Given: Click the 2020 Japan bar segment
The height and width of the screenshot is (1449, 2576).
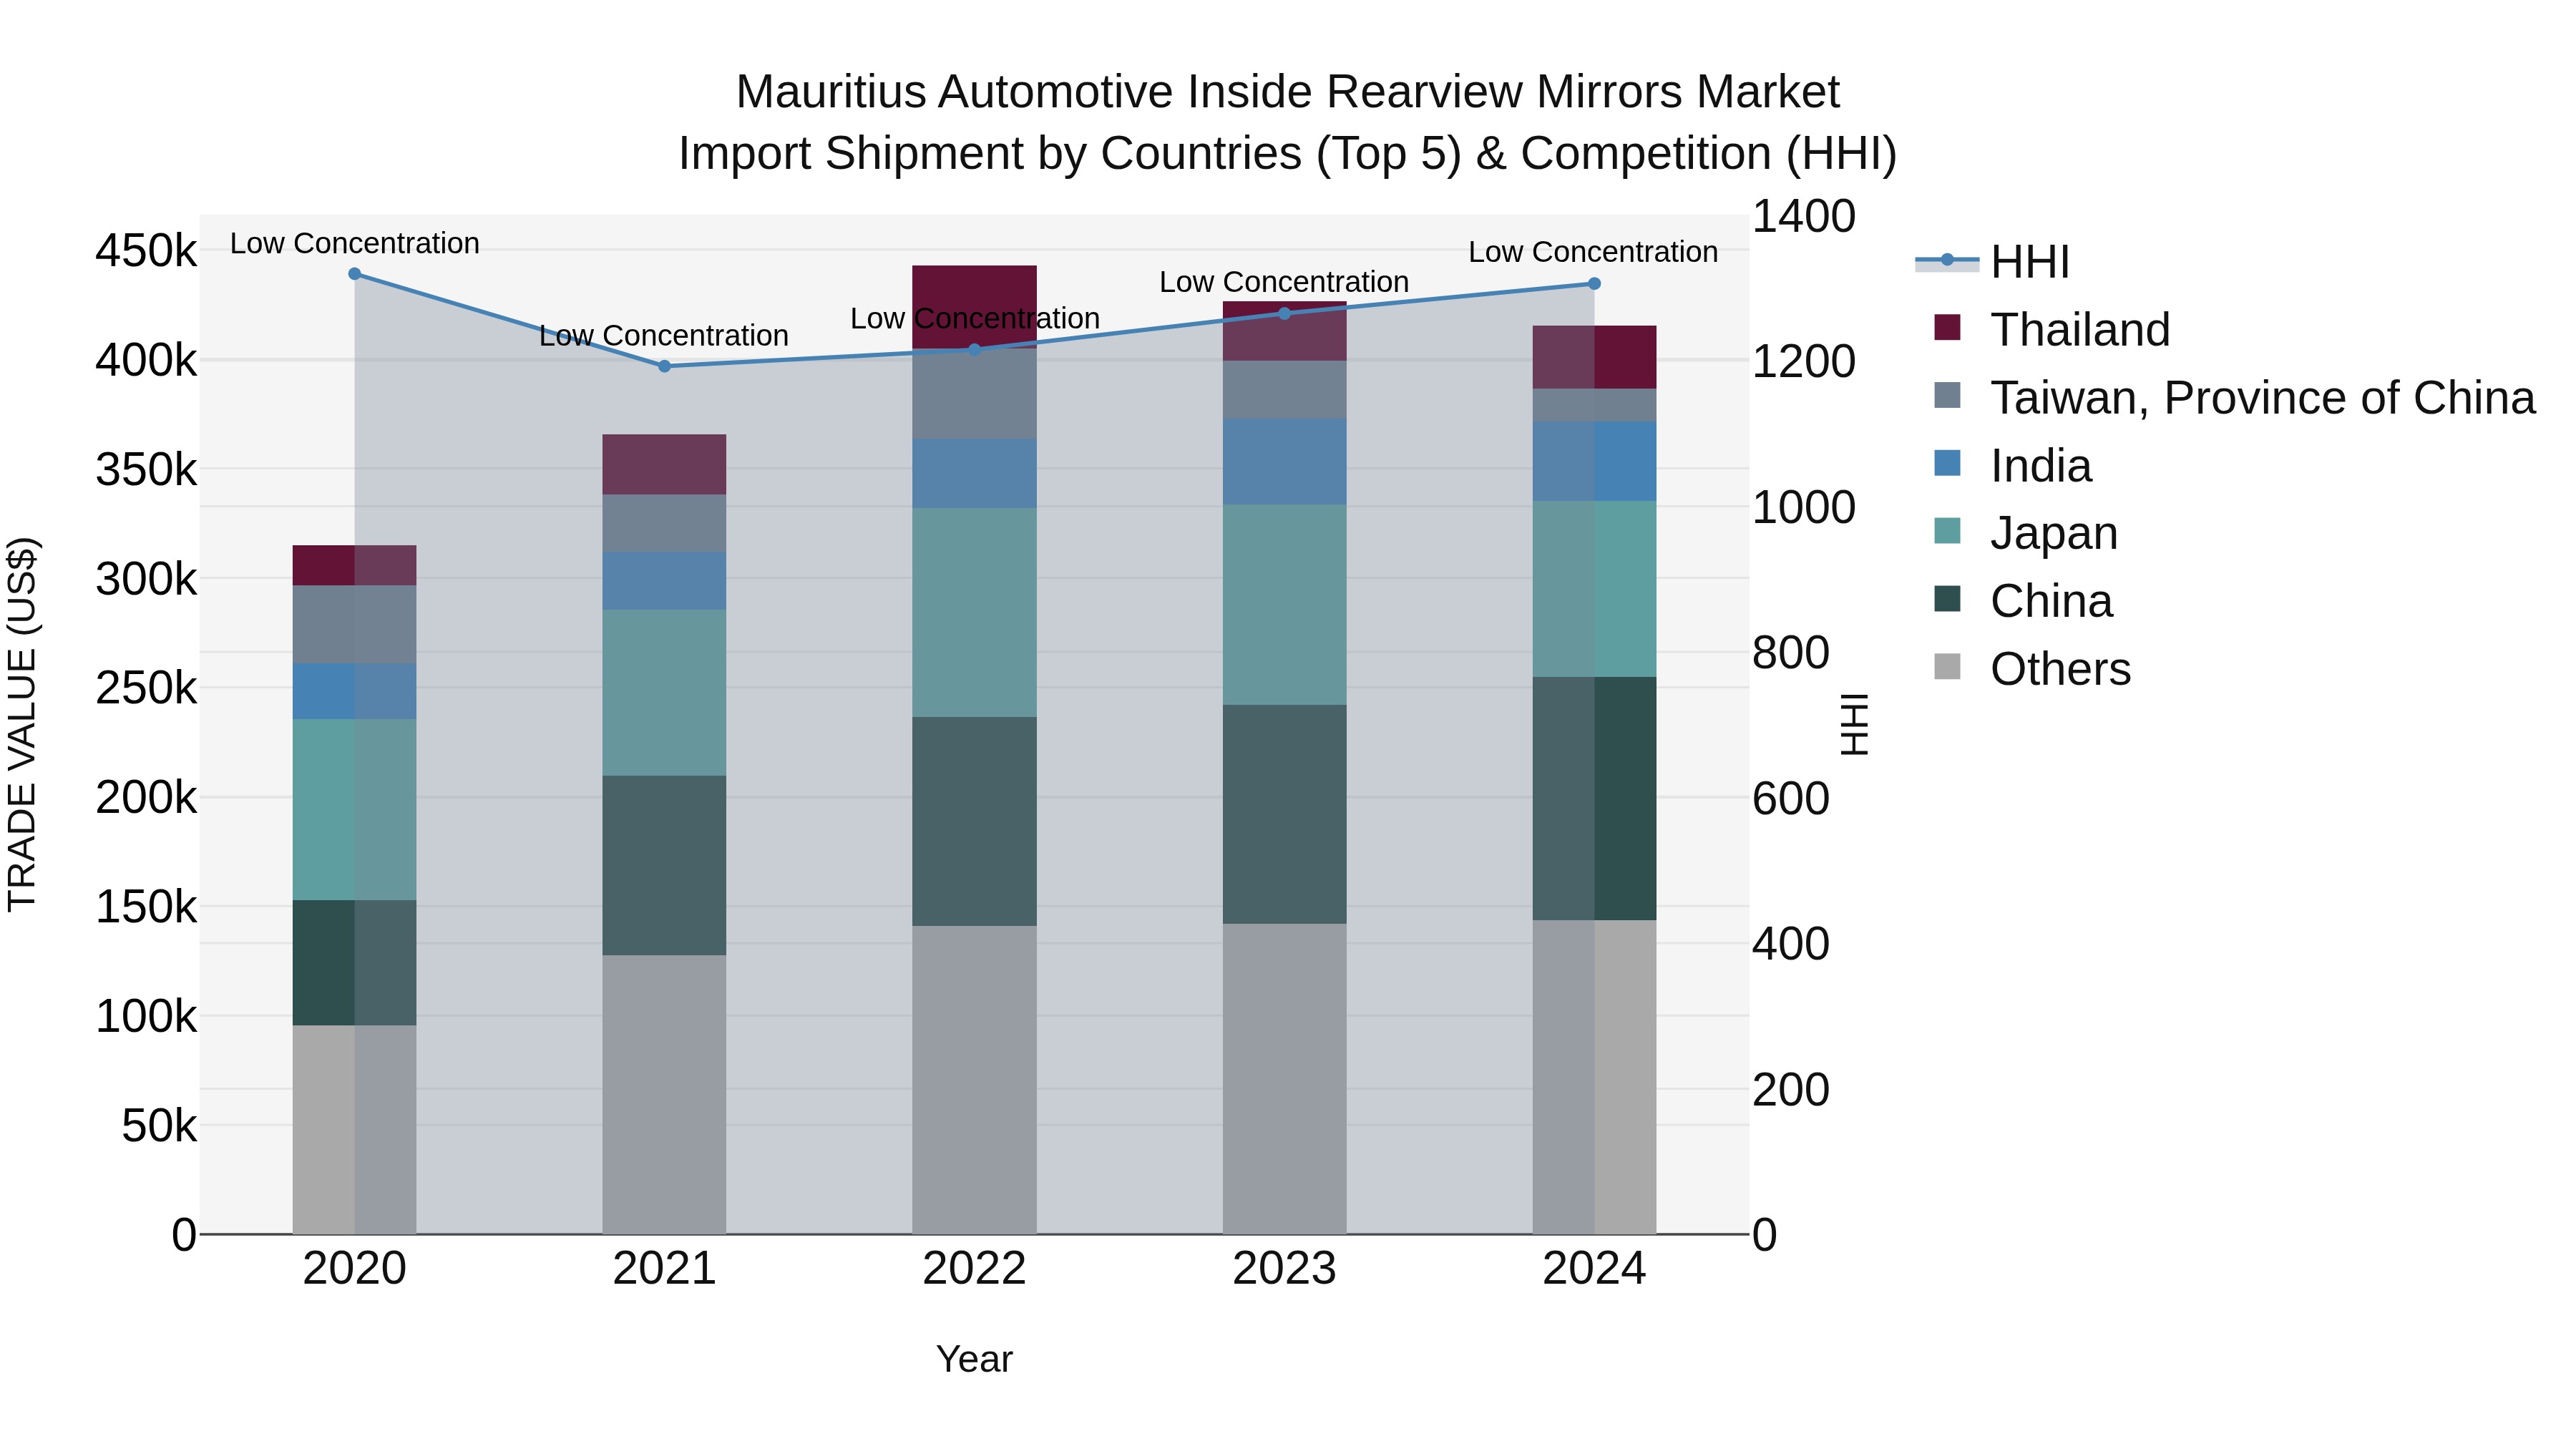Looking at the screenshot, I should pyautogui.click(x=354, y=809).
